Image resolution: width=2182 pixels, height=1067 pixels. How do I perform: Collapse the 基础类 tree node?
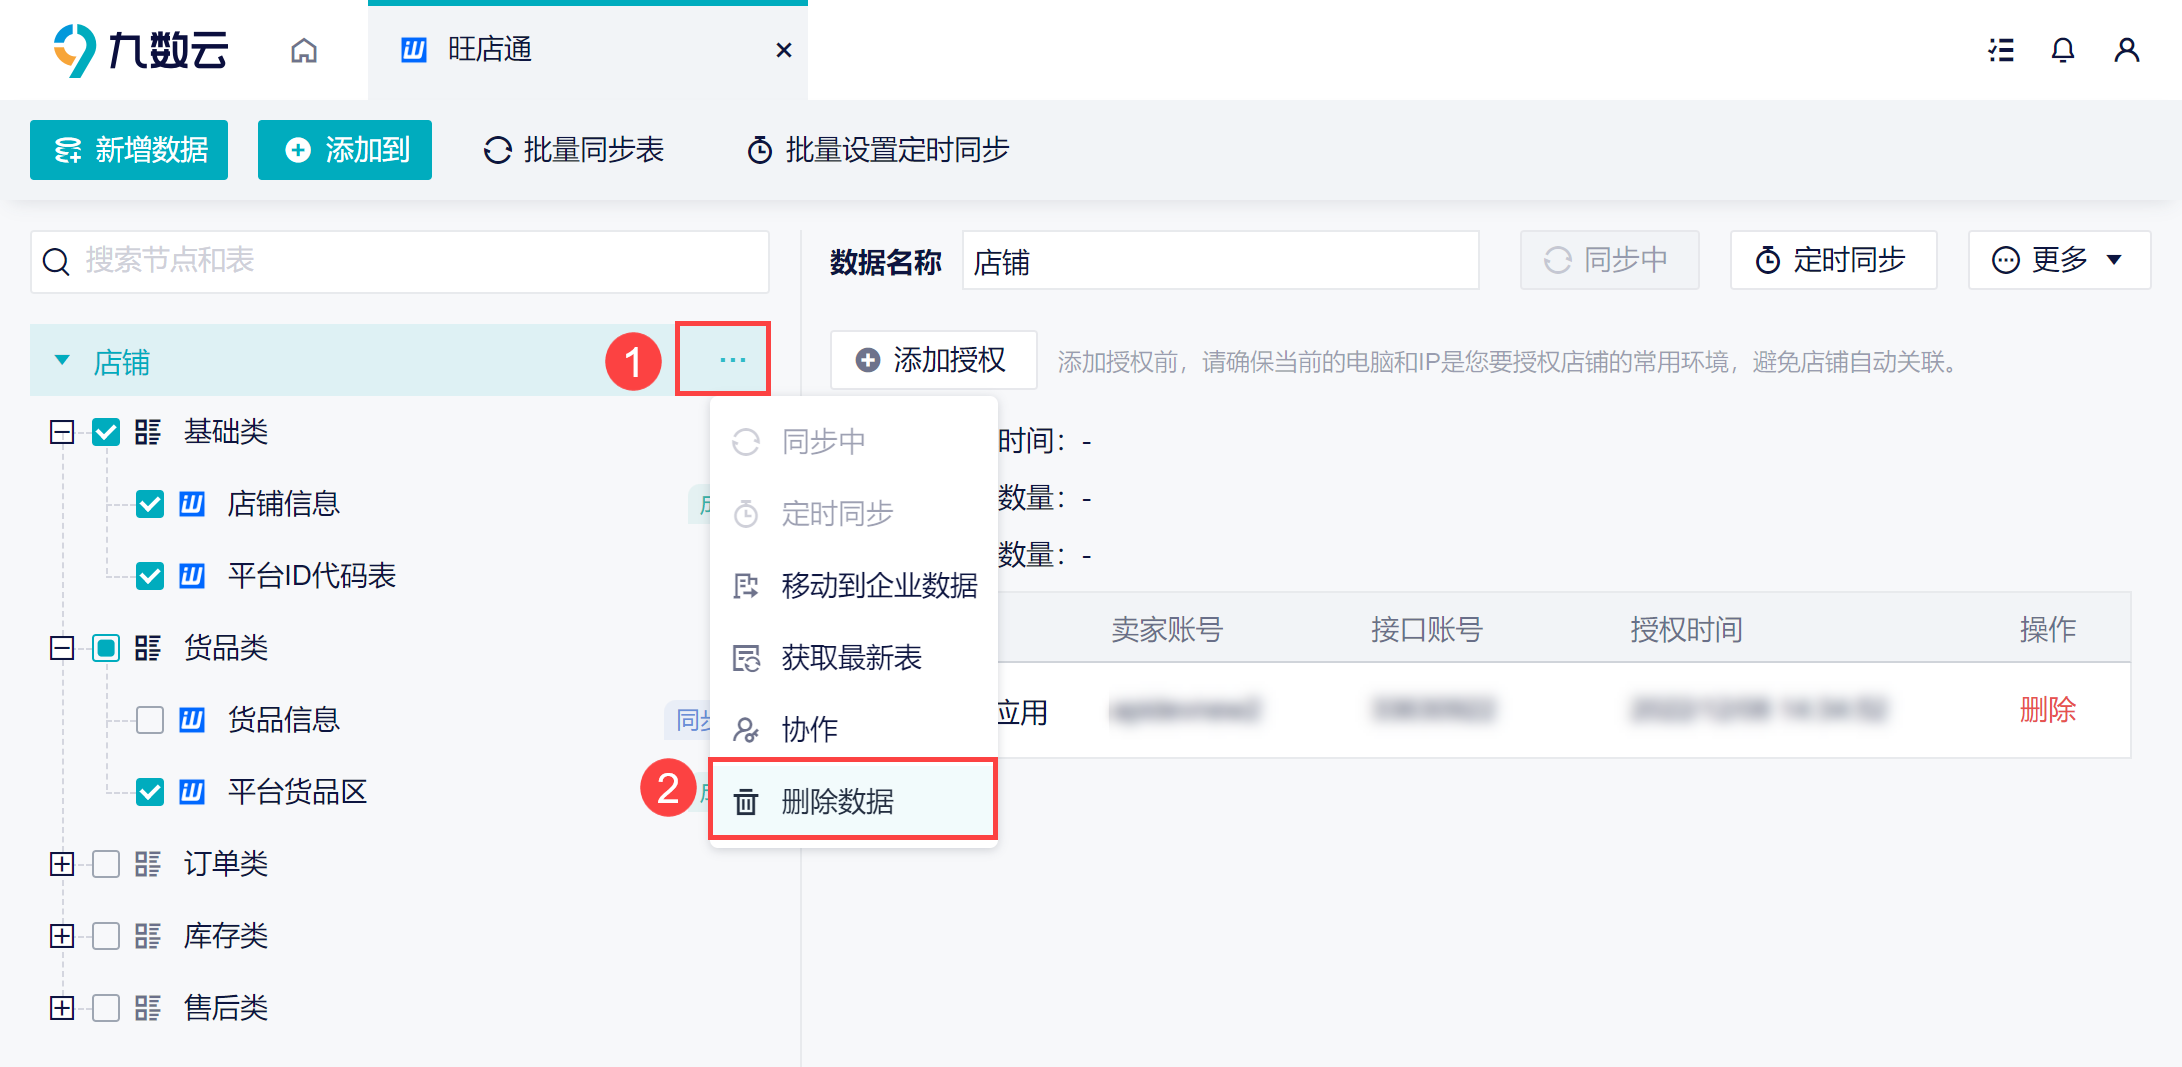click(x=62, y=432)
